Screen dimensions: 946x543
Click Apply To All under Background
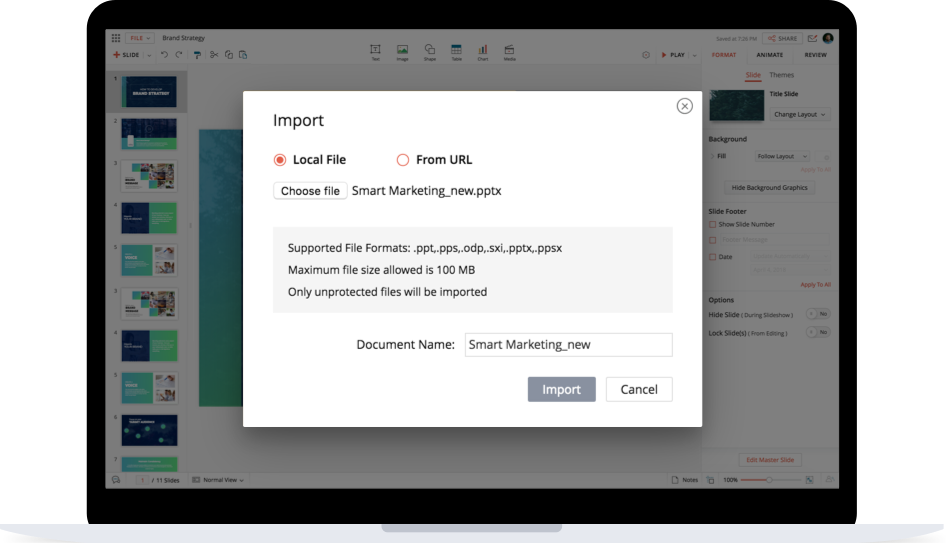[x=816, y=170]
